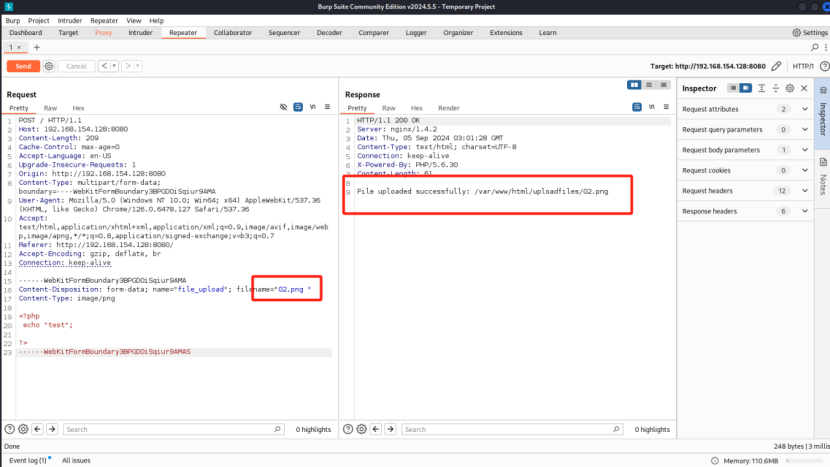Switch to the Target tab
Screen dimensions: 830x467
(68, 33)
